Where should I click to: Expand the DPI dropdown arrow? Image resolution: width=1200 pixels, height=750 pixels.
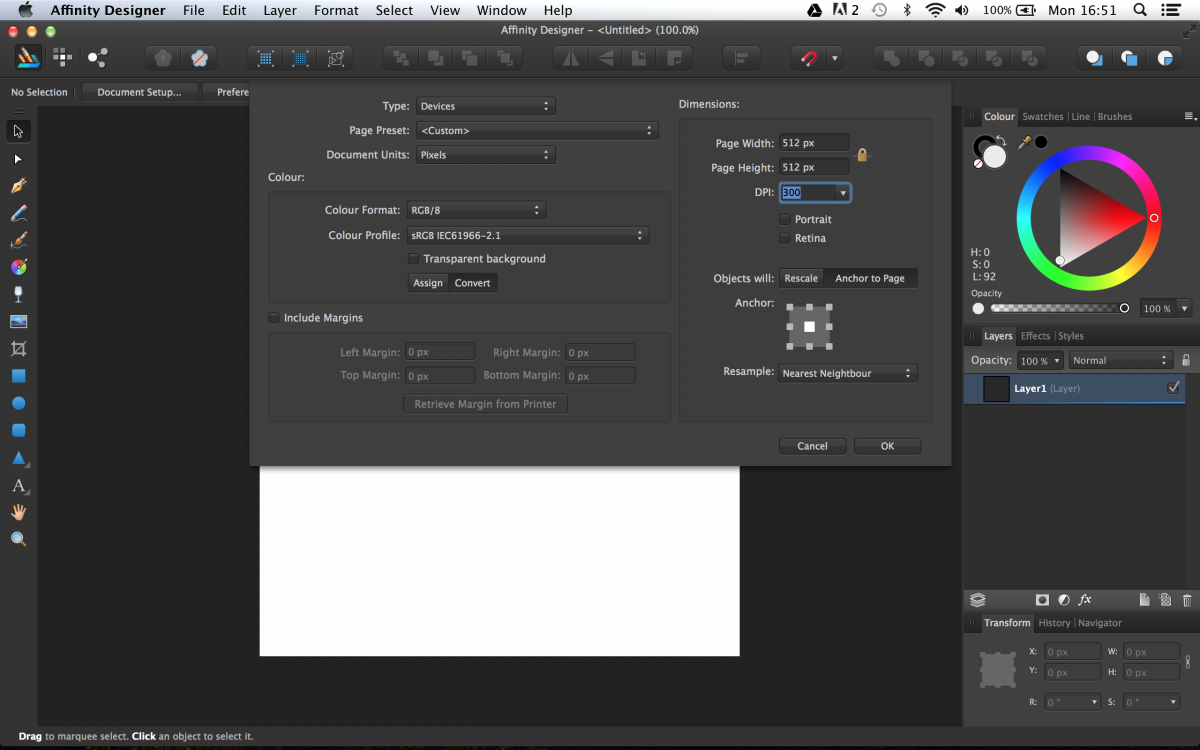843,193
